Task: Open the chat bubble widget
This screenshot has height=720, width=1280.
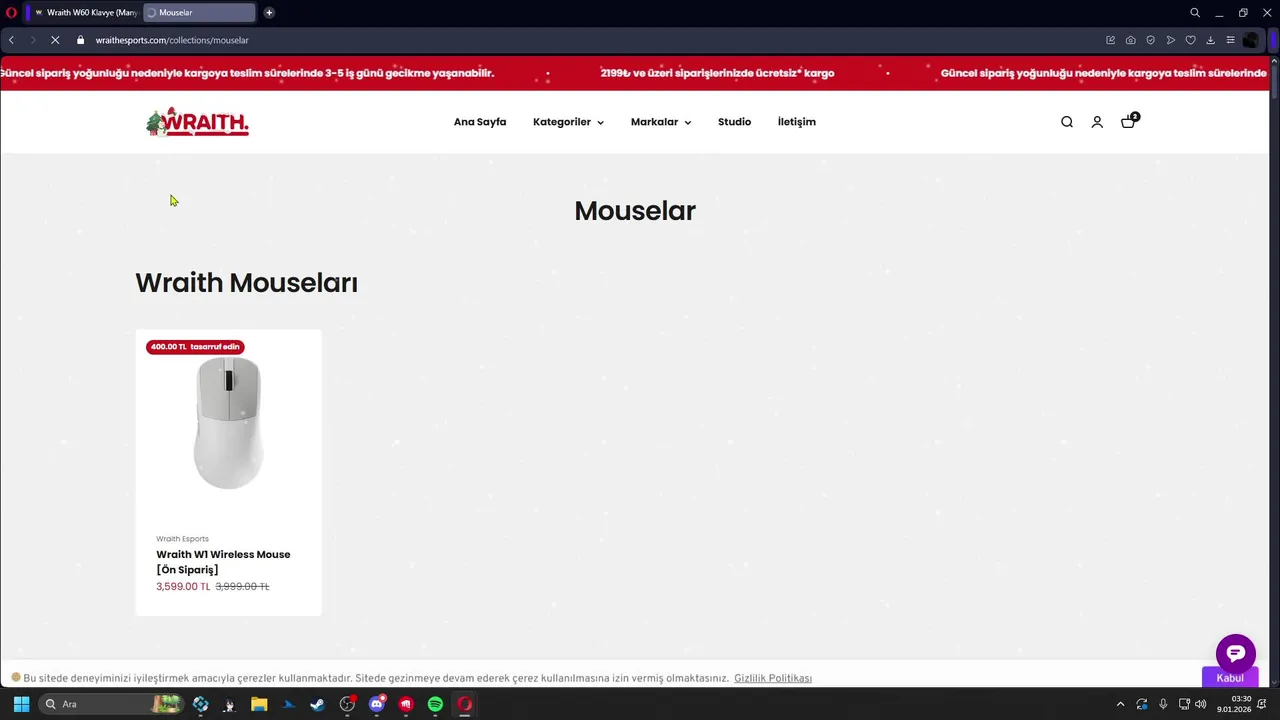Action: (1236, 653)
